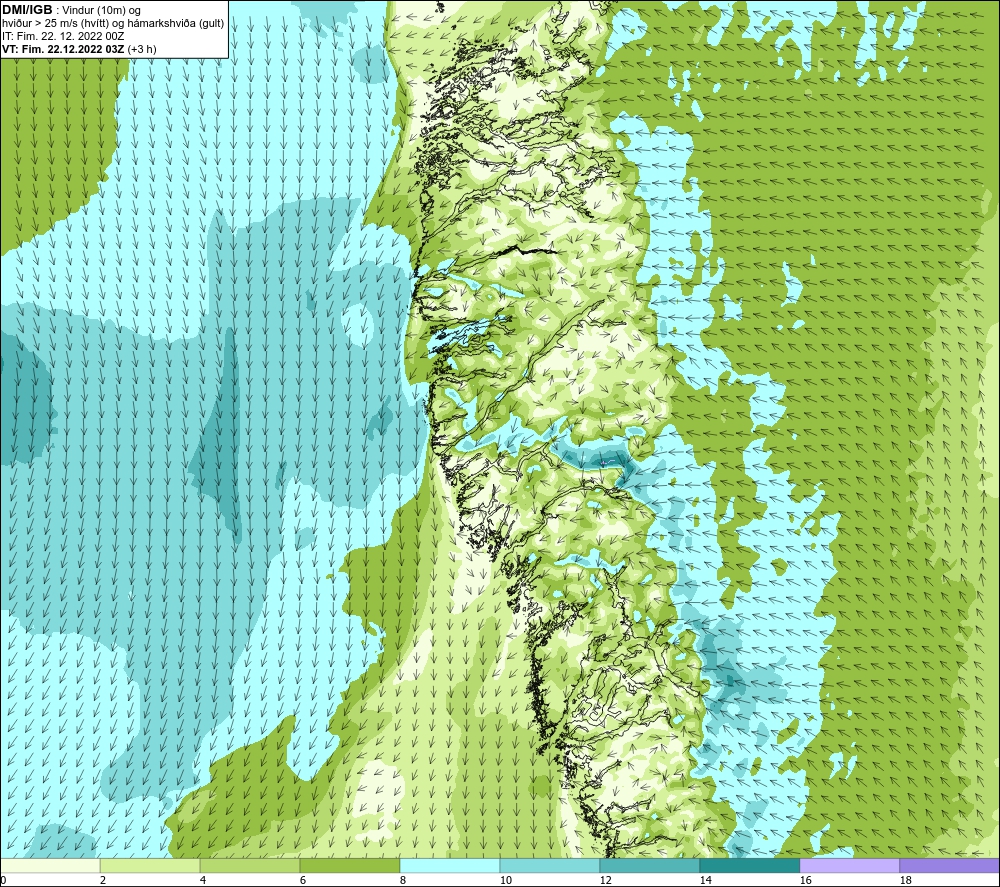Click the medium green 4–6 m/s legend swatch
The height and width of the screenshot is (887, 1000).
(x=250, y=865)
